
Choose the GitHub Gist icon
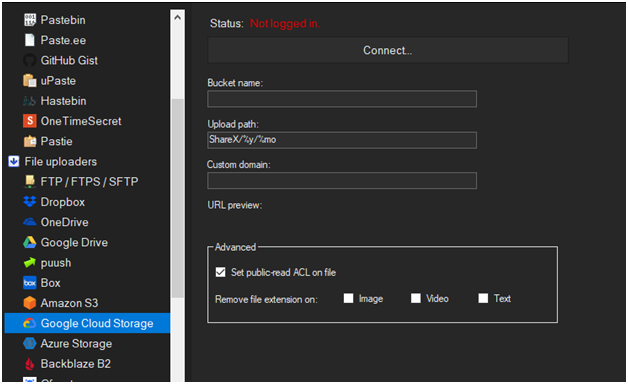30,60
